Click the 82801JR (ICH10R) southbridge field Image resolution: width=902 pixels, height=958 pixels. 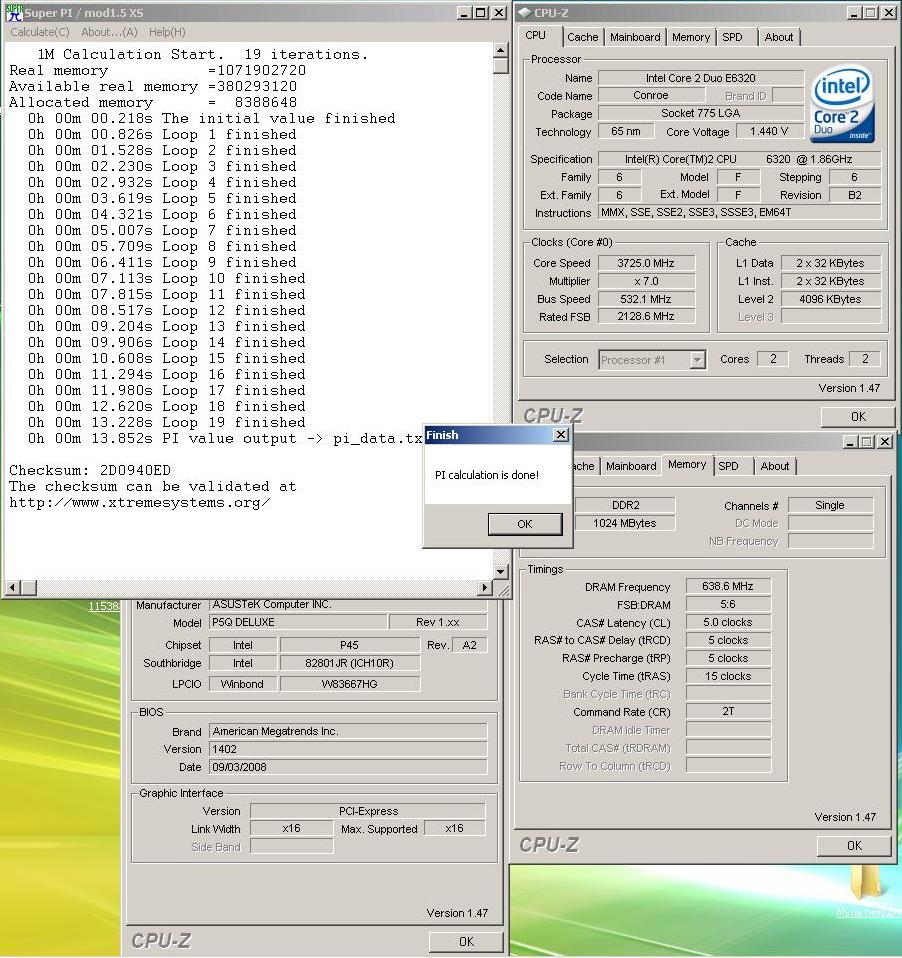tap(350, 664)
